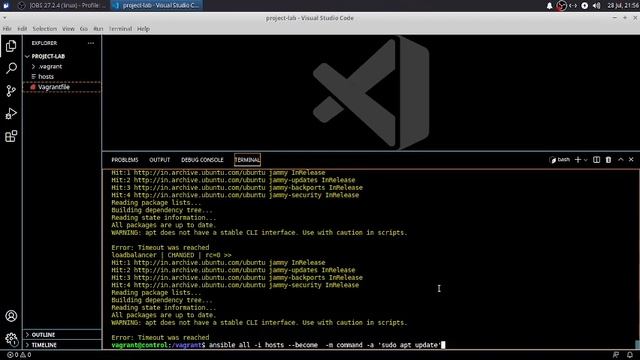Switch to the Debug Console tab
The width and height of the screenshot is (640, 360).
click(x=202, y=160)
